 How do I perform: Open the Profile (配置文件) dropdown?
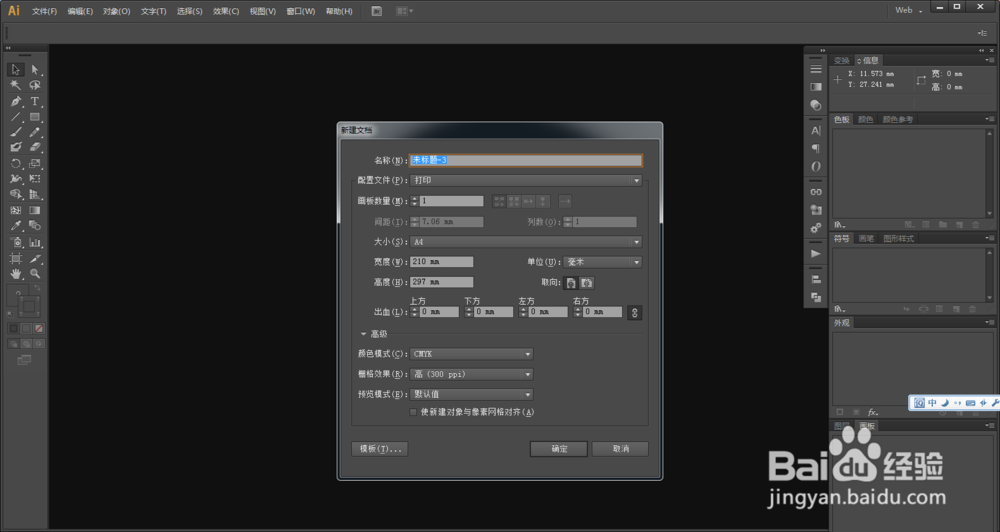coord(526,181)
